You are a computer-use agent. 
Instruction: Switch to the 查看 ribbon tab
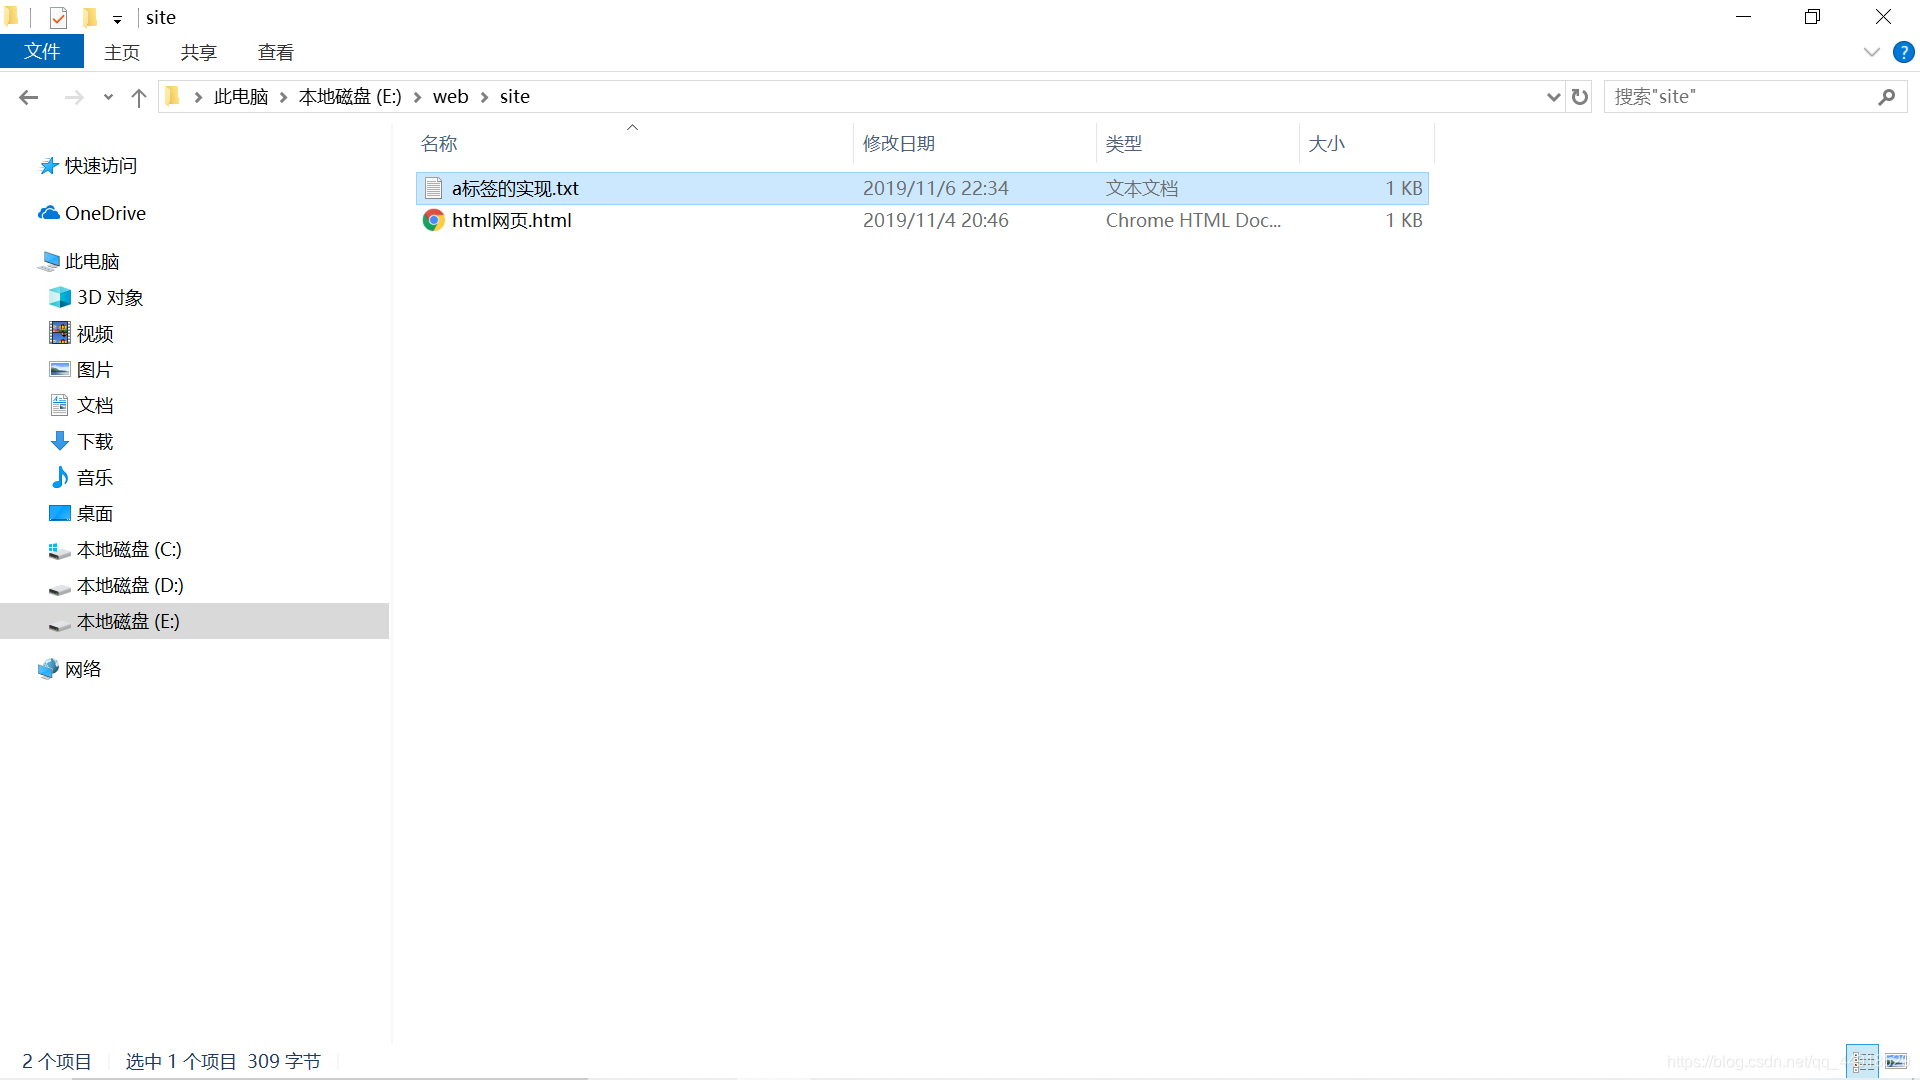click(x=275, y=52)
